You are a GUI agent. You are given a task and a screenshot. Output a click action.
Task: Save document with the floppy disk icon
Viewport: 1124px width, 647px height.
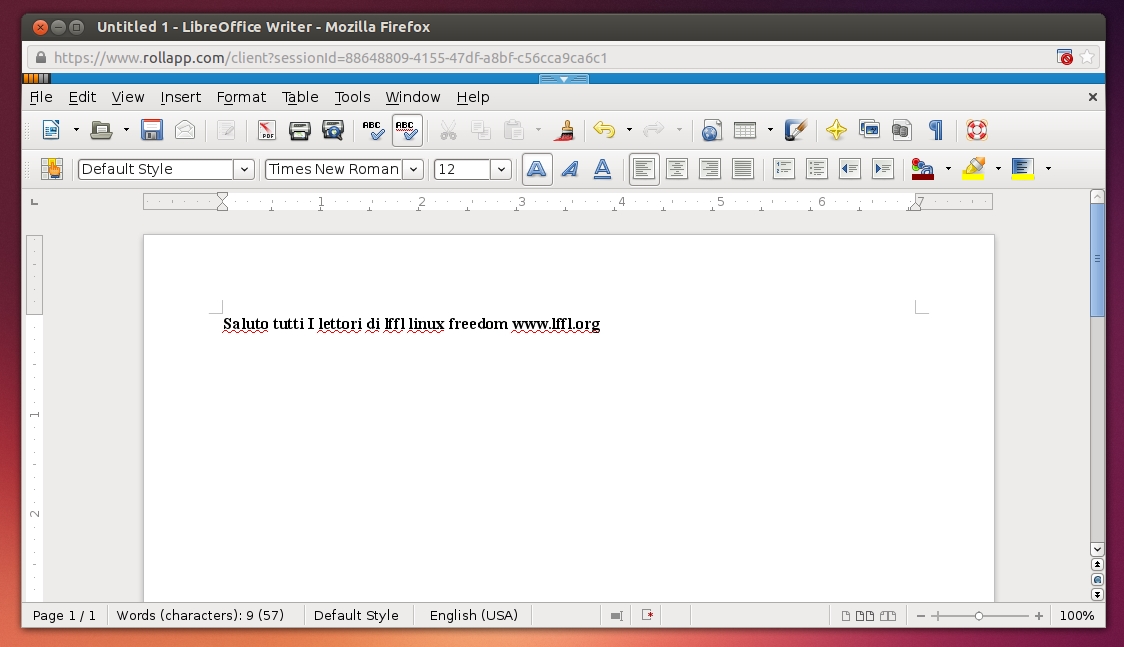151,130
